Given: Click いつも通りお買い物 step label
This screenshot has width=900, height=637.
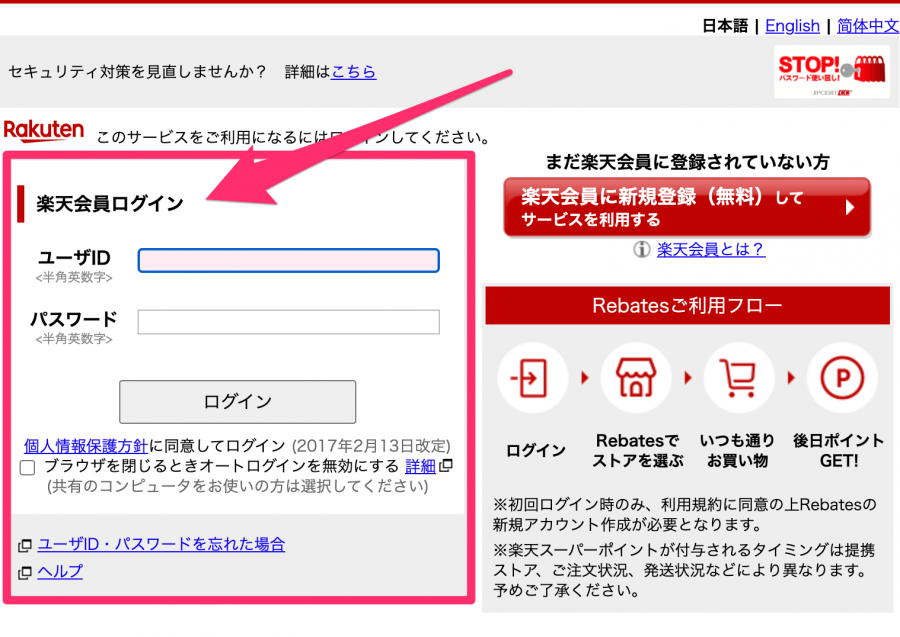Looking at the screenshot, I should 738,450.
